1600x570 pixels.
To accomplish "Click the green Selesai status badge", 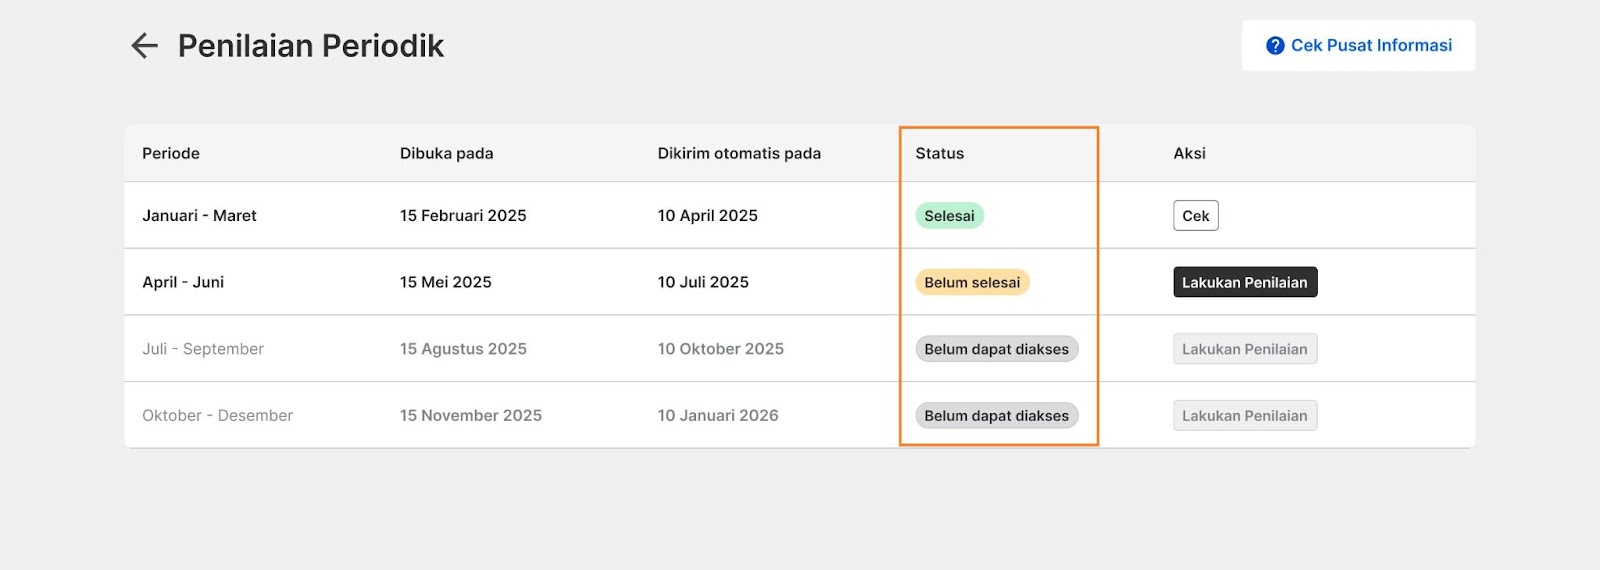I will click(949, 216).
